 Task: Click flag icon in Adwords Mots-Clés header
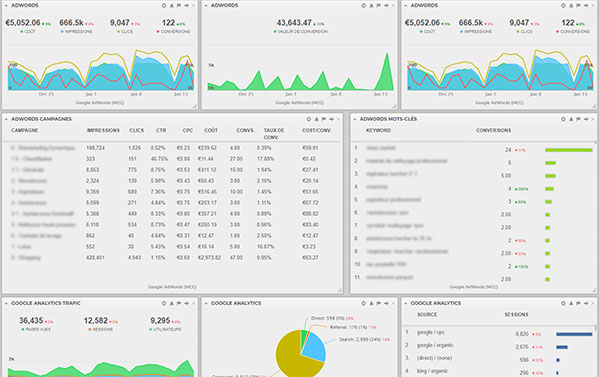578,119
